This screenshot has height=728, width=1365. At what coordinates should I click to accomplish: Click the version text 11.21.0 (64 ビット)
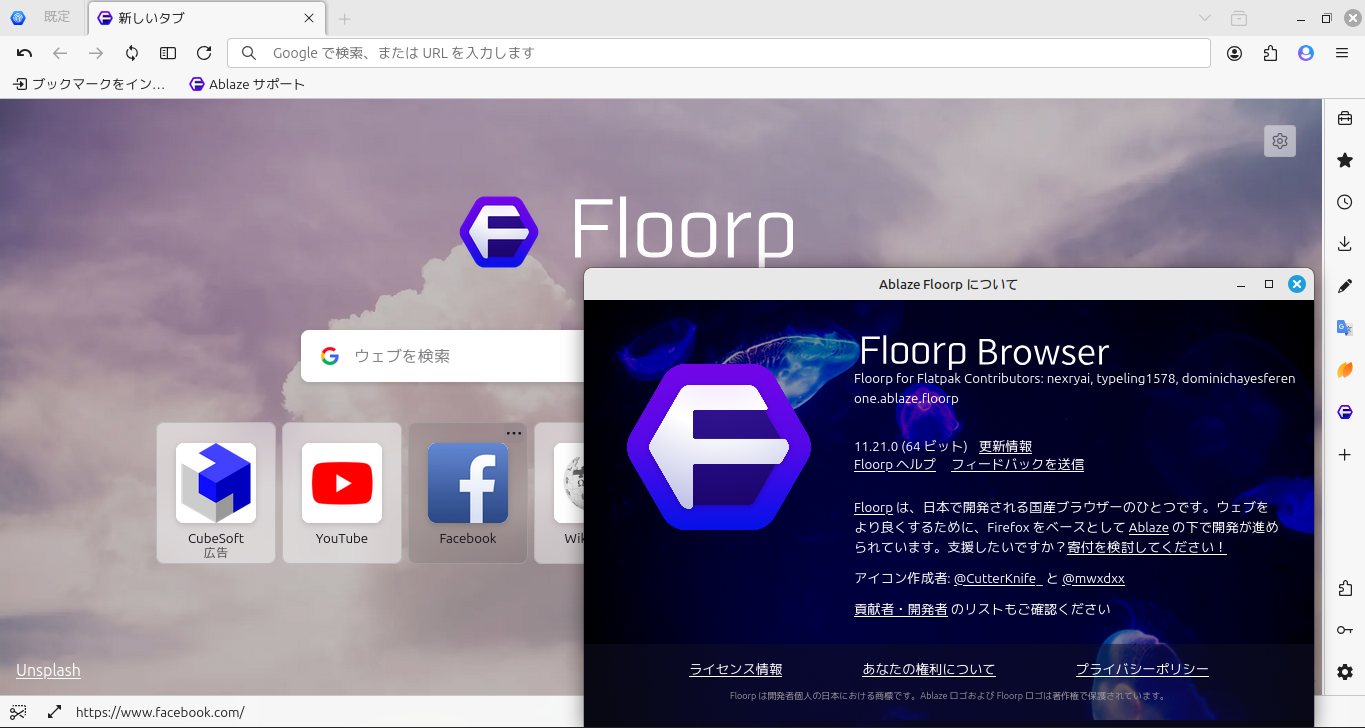coord(911,447)
